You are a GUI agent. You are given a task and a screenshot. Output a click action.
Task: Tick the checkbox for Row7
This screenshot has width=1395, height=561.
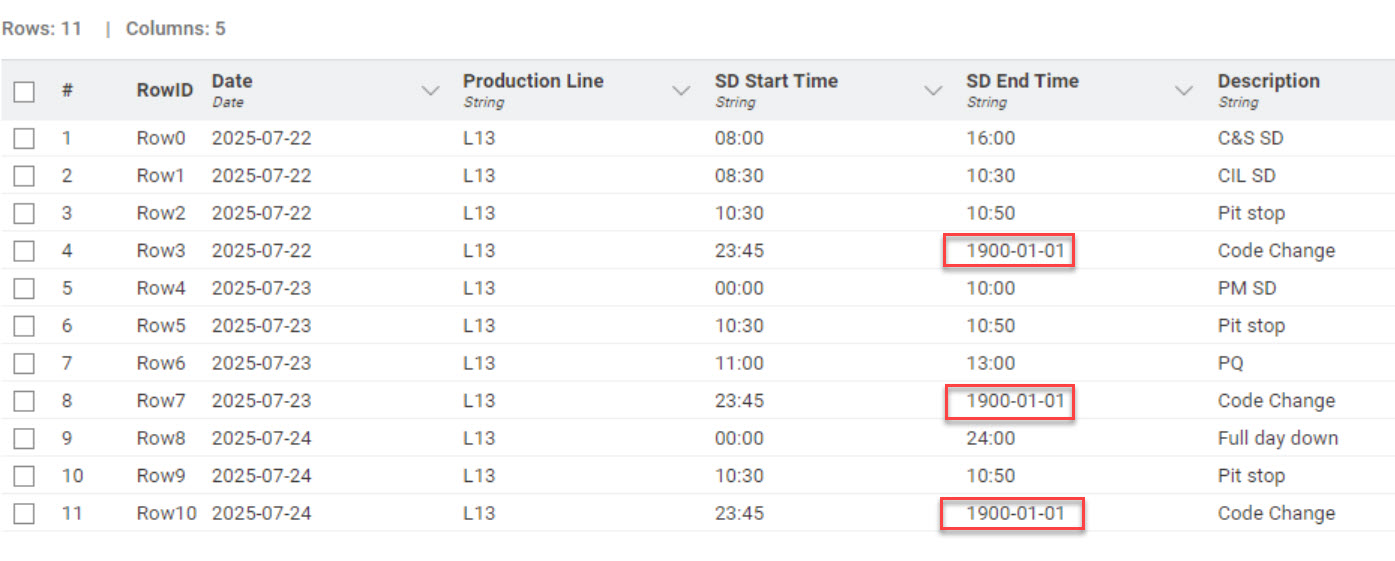(x=24, y=401)
